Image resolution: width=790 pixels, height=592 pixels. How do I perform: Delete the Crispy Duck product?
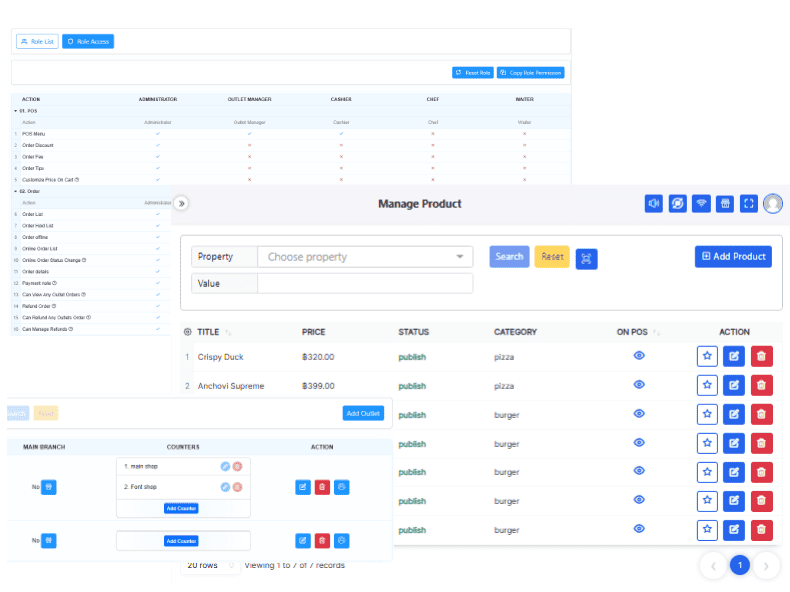click(x=762, y=356)
